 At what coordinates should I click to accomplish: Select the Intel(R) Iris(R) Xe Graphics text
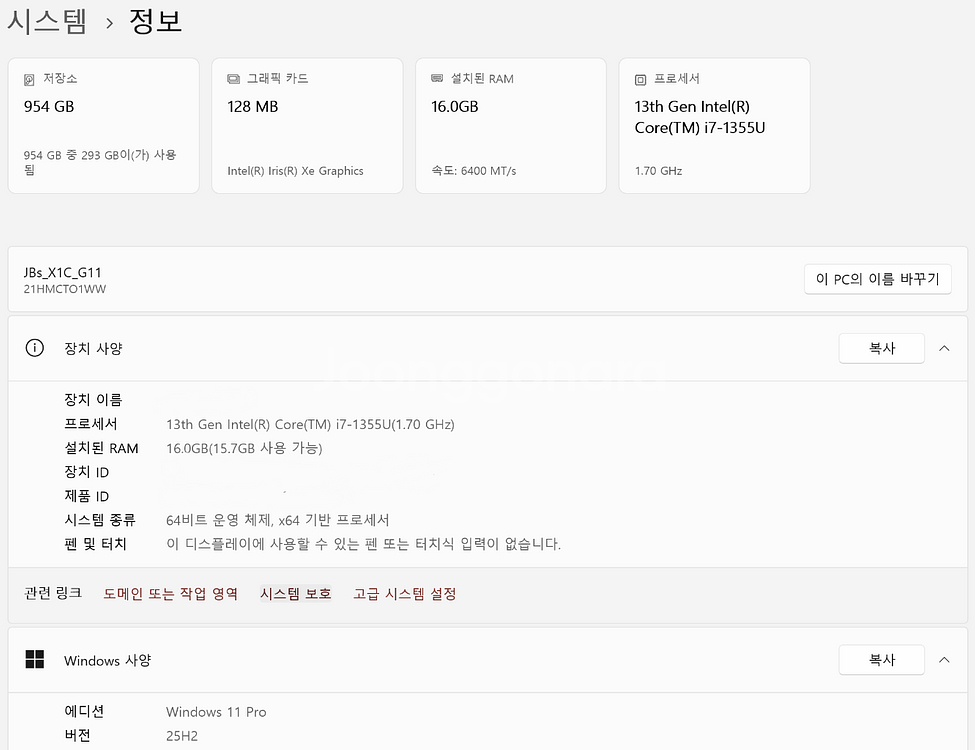click(295, 171)
